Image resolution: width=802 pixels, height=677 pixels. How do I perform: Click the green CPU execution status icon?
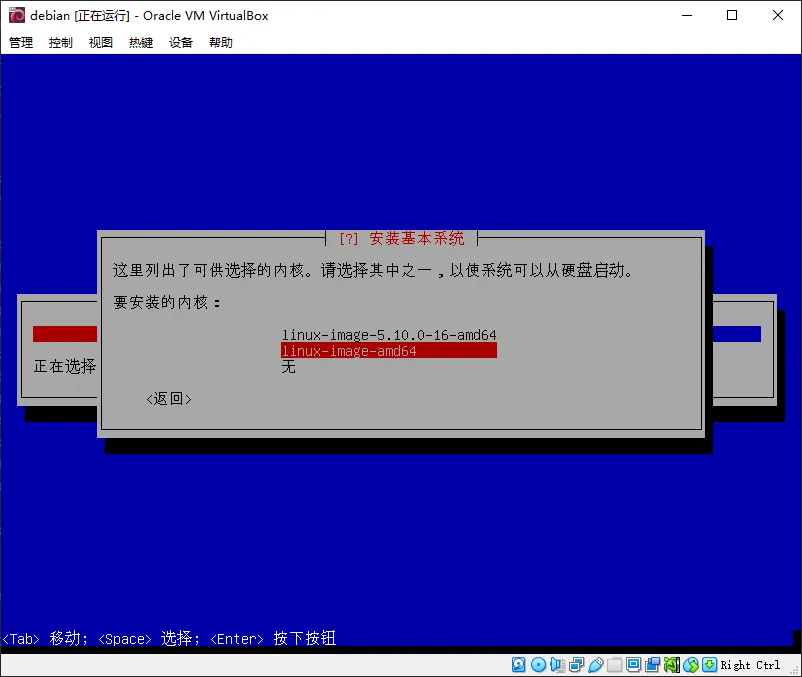(x=672, y=665)
